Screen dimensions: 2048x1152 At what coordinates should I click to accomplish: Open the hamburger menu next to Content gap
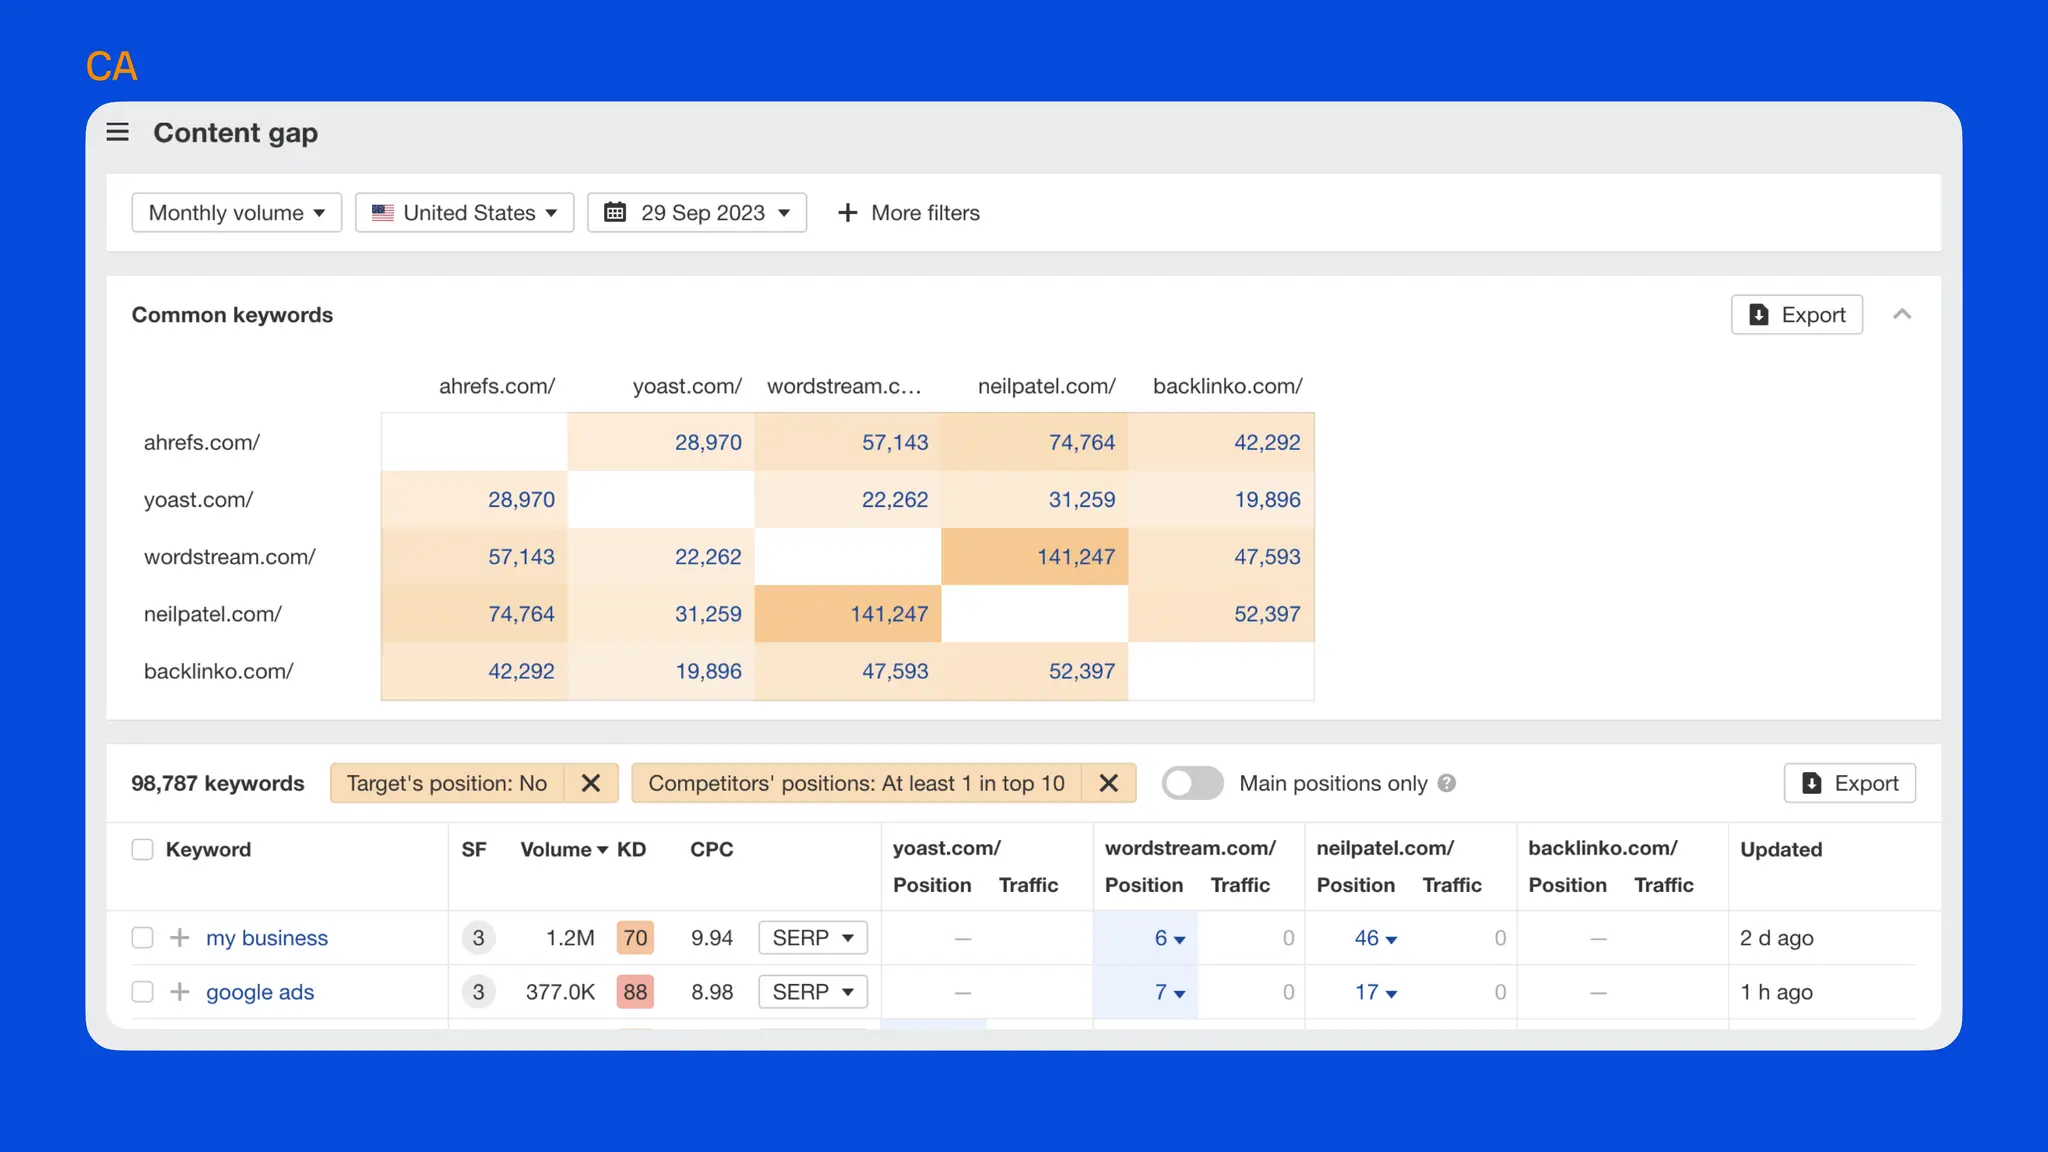(x=118, y=132)
